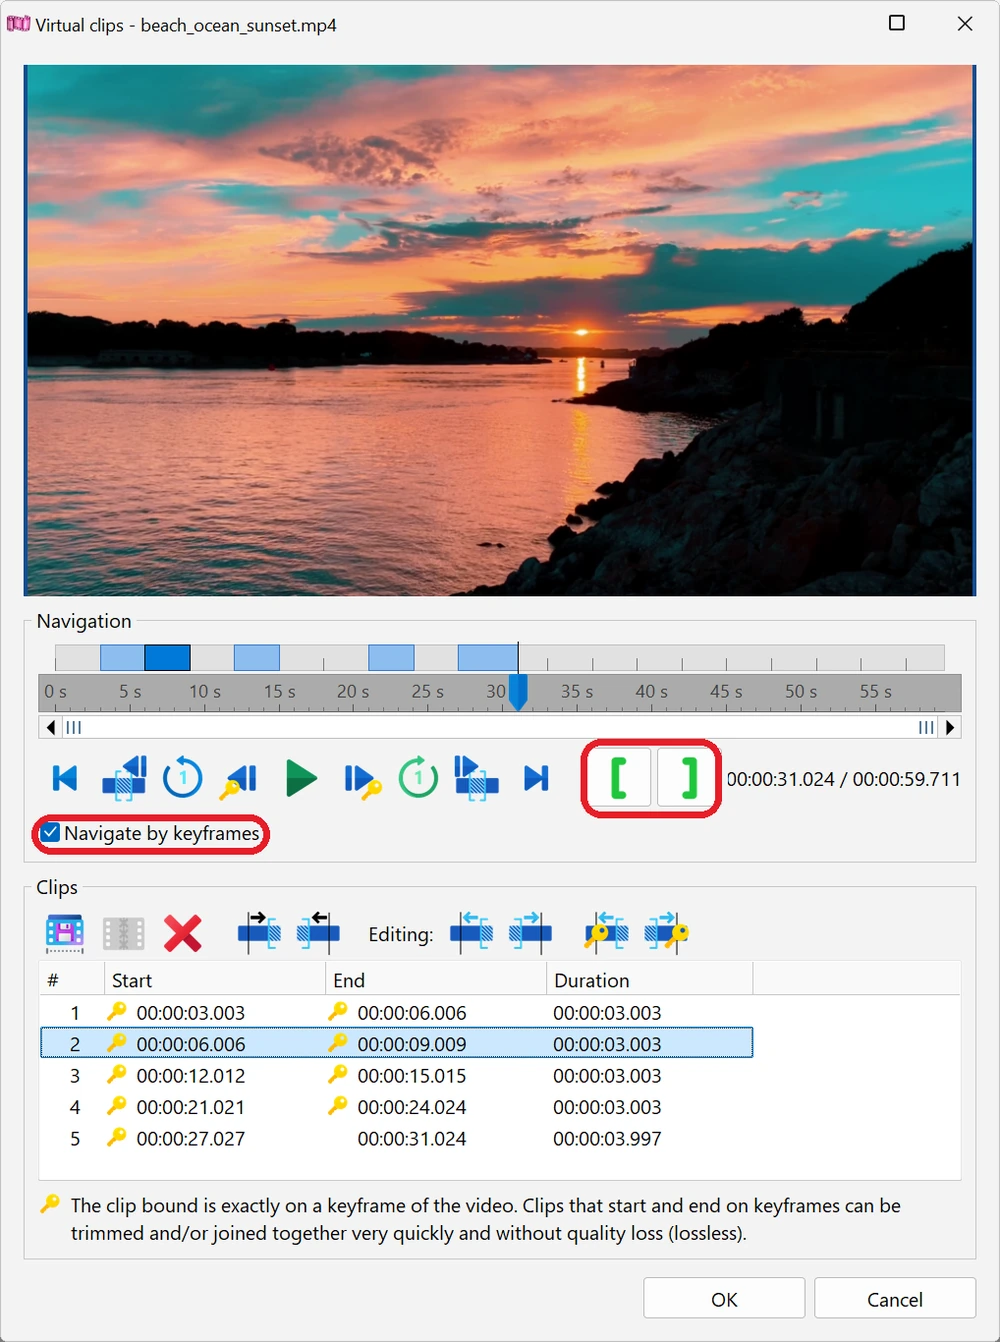Viewport: 1000px width, 1342px height.
Task: Select clip 1 starting at 00:00:03.003
Action: click(396, 1012)
